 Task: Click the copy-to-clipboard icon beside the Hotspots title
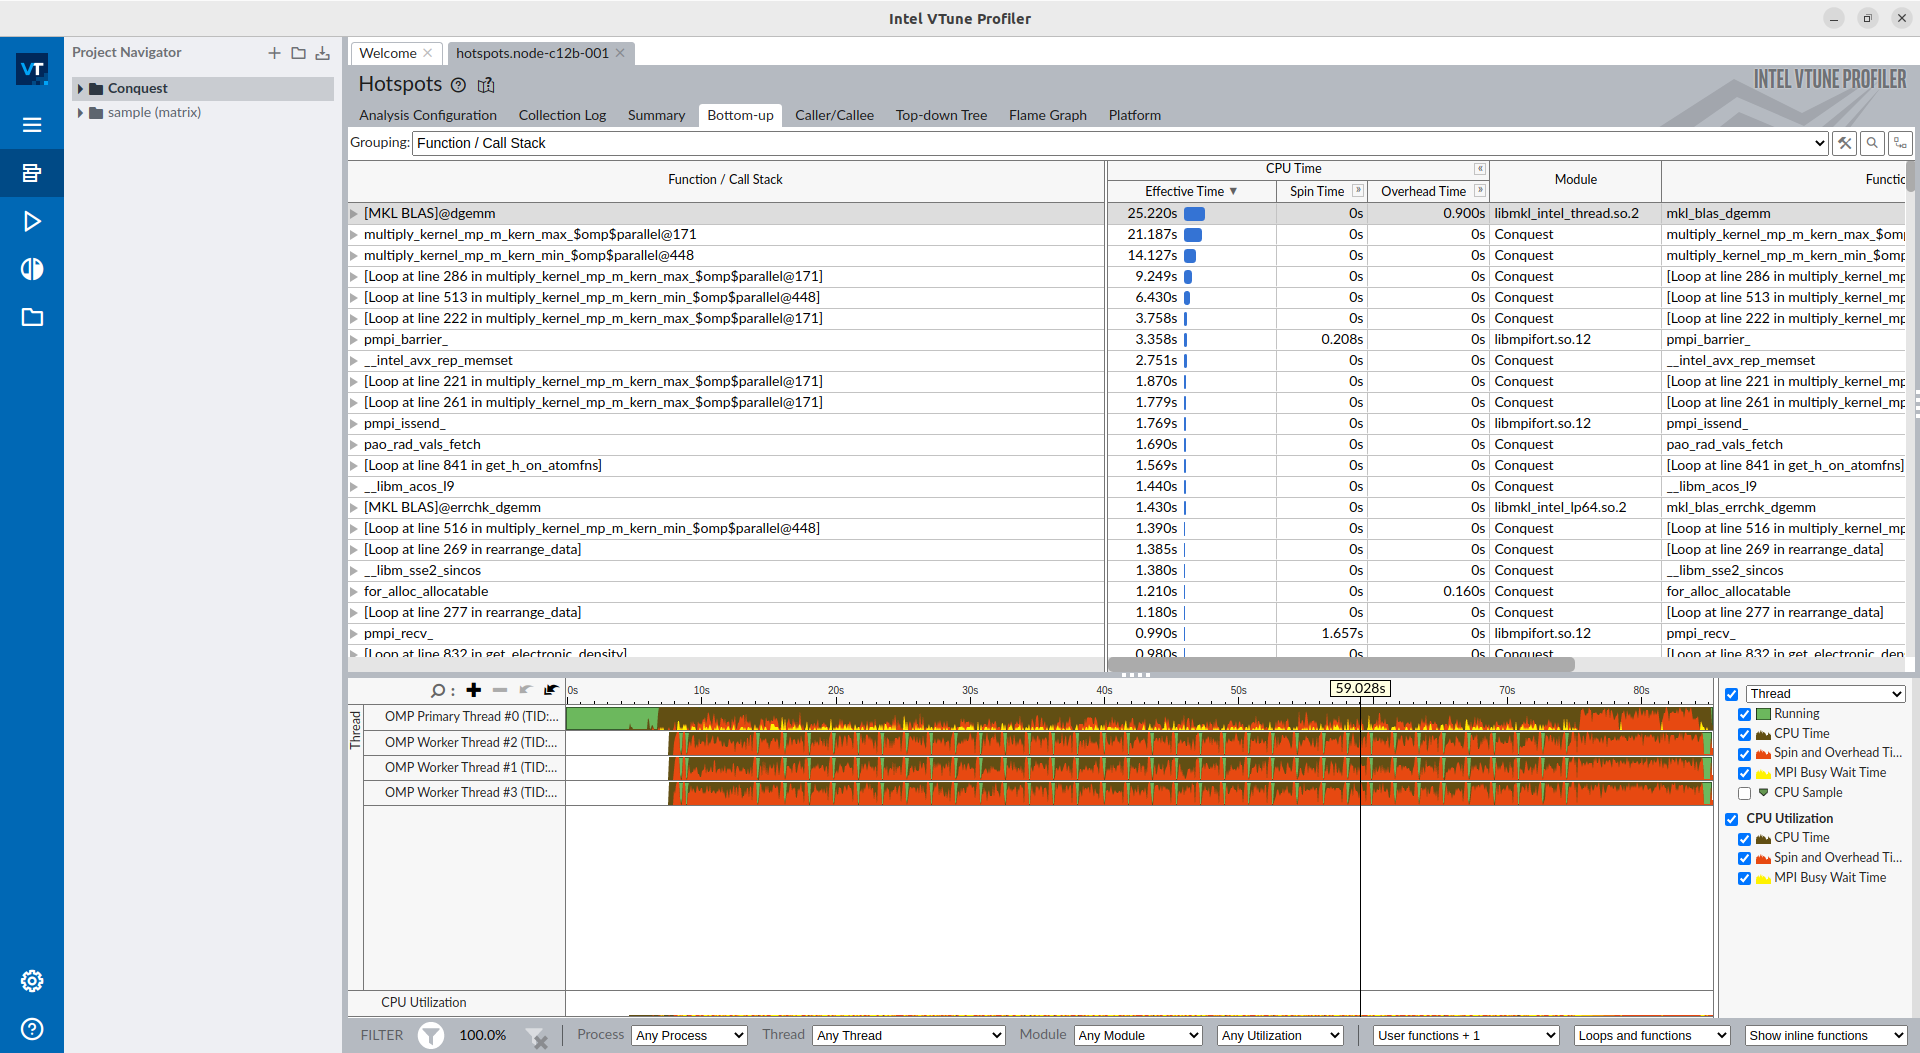[x=486, y=85]
